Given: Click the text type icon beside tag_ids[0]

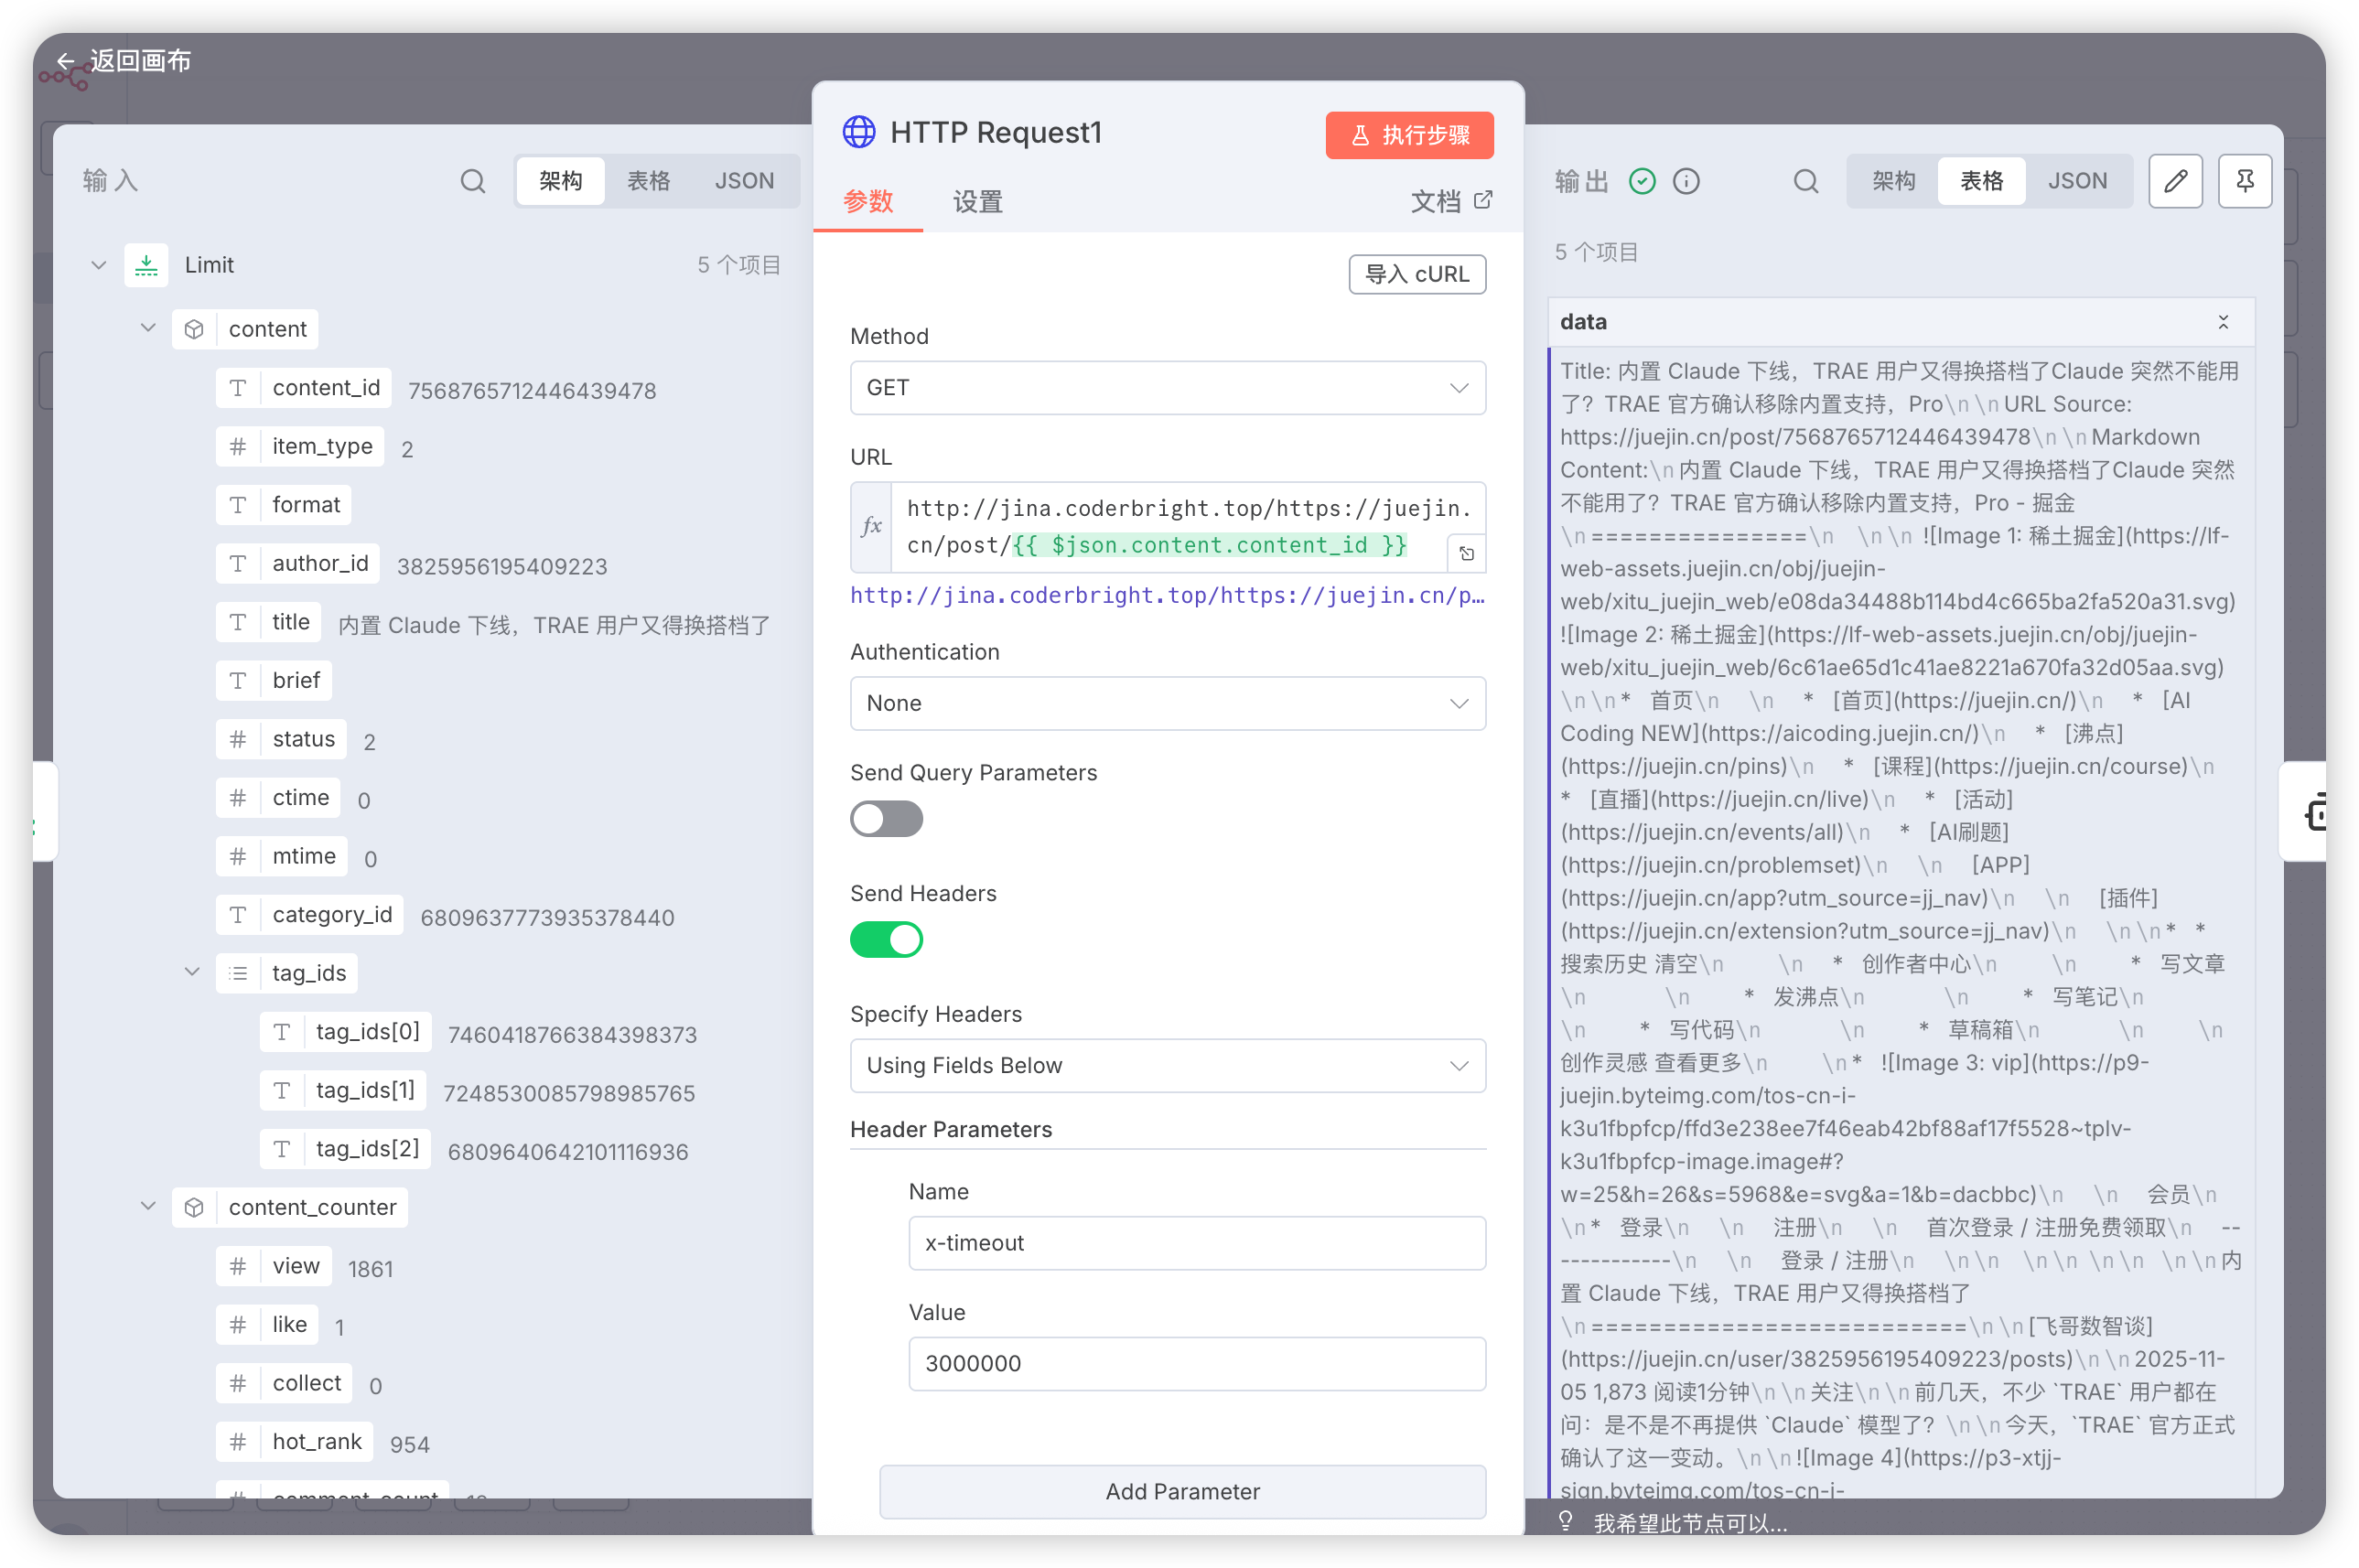Looking at the screenshot, I should [x=282, y=1032].
